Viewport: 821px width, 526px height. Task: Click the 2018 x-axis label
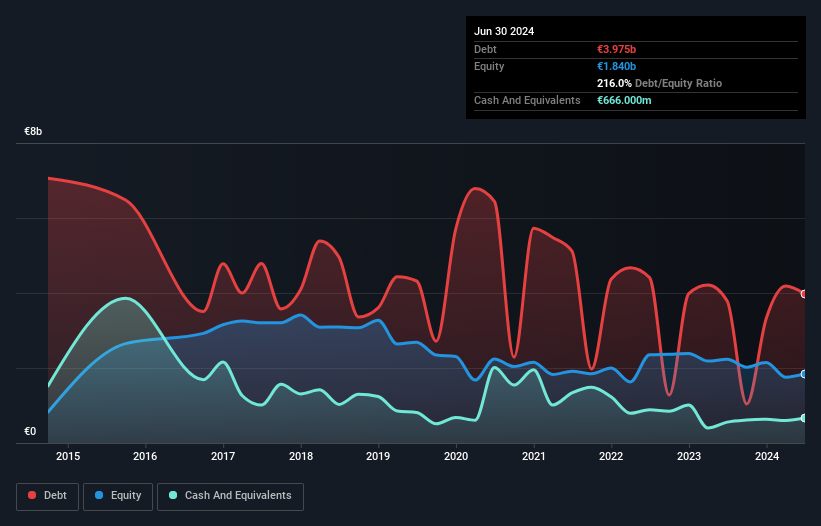301,456
